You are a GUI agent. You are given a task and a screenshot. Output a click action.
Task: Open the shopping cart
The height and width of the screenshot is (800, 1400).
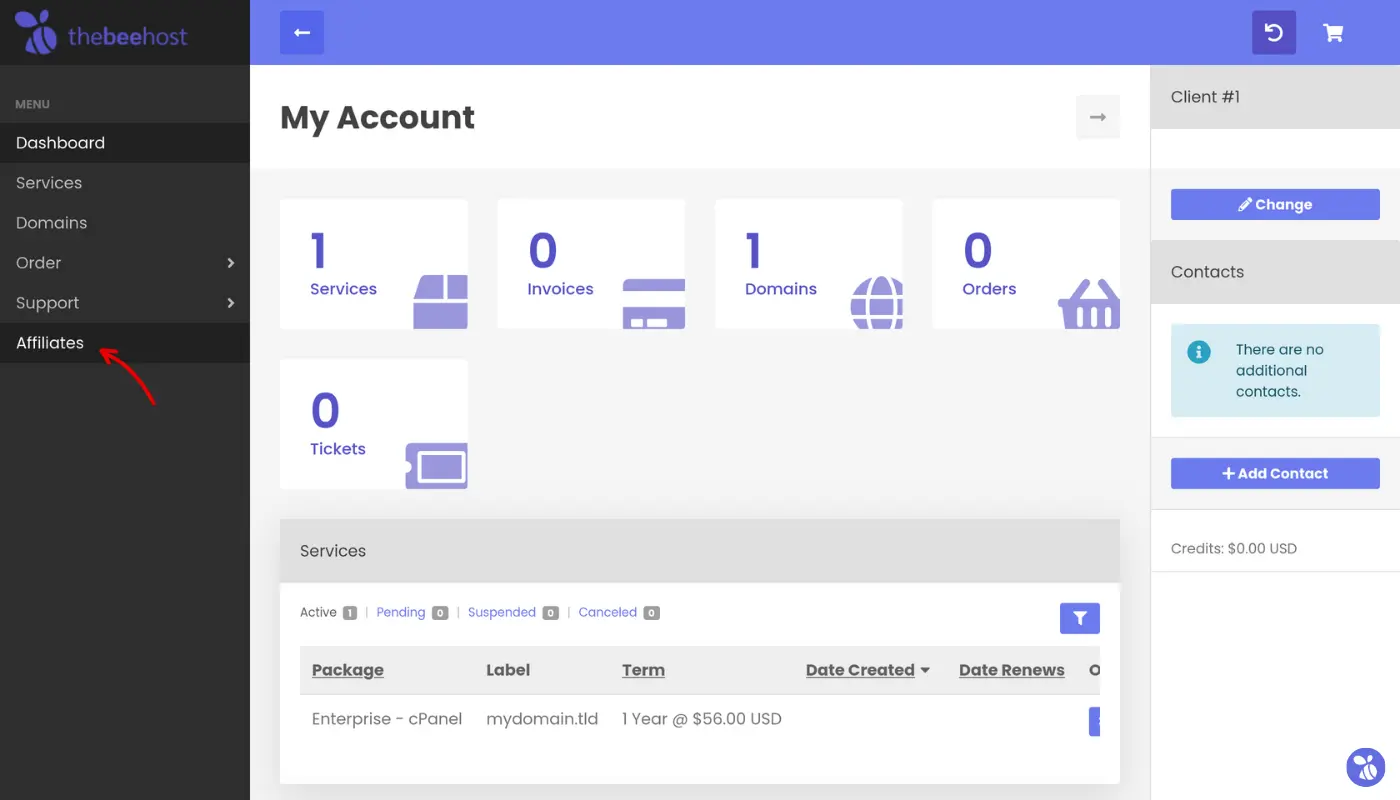pos(1333,33)
